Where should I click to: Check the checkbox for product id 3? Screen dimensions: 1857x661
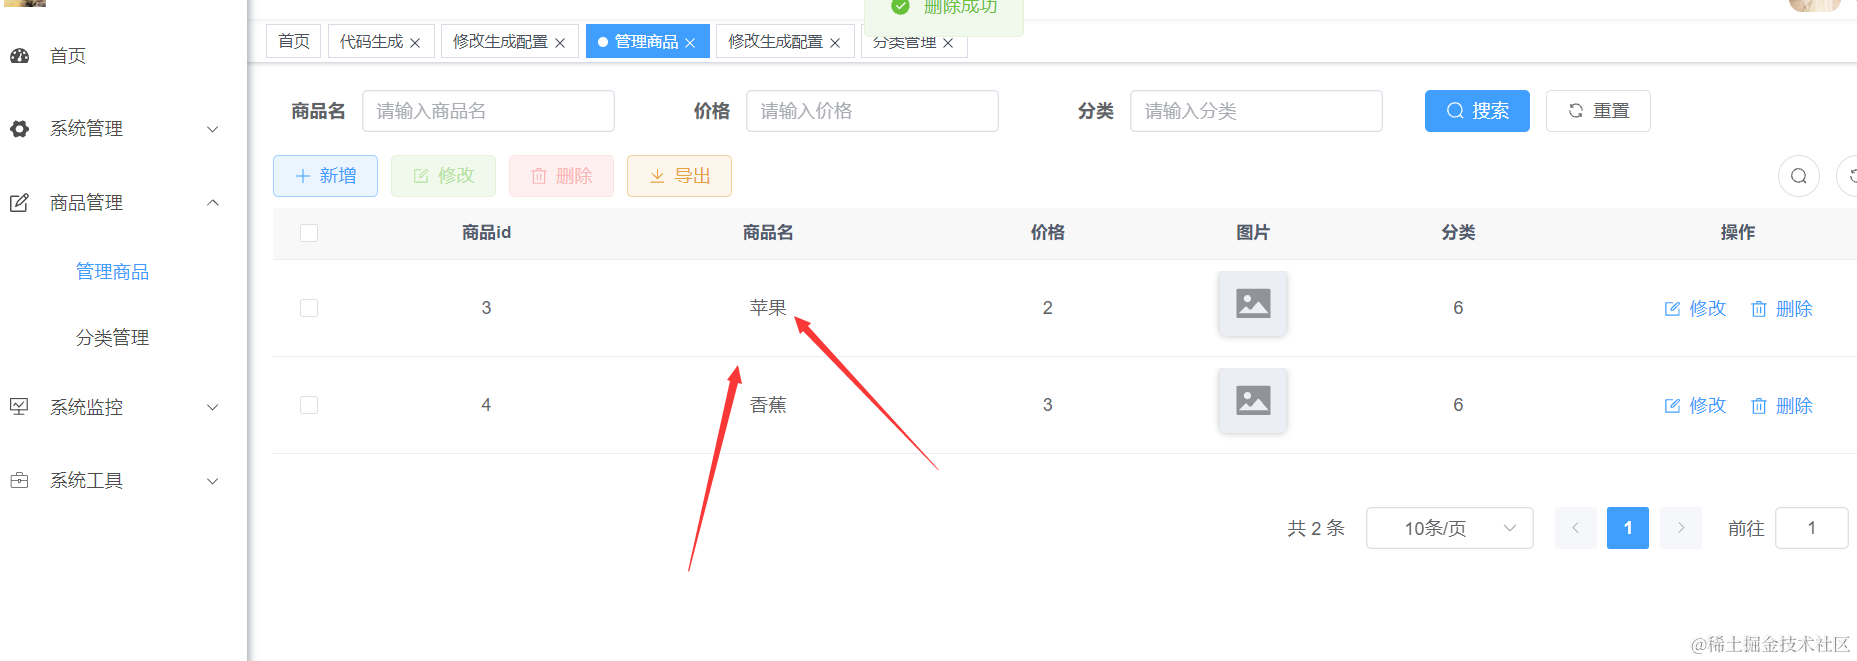tap(309, 308)
